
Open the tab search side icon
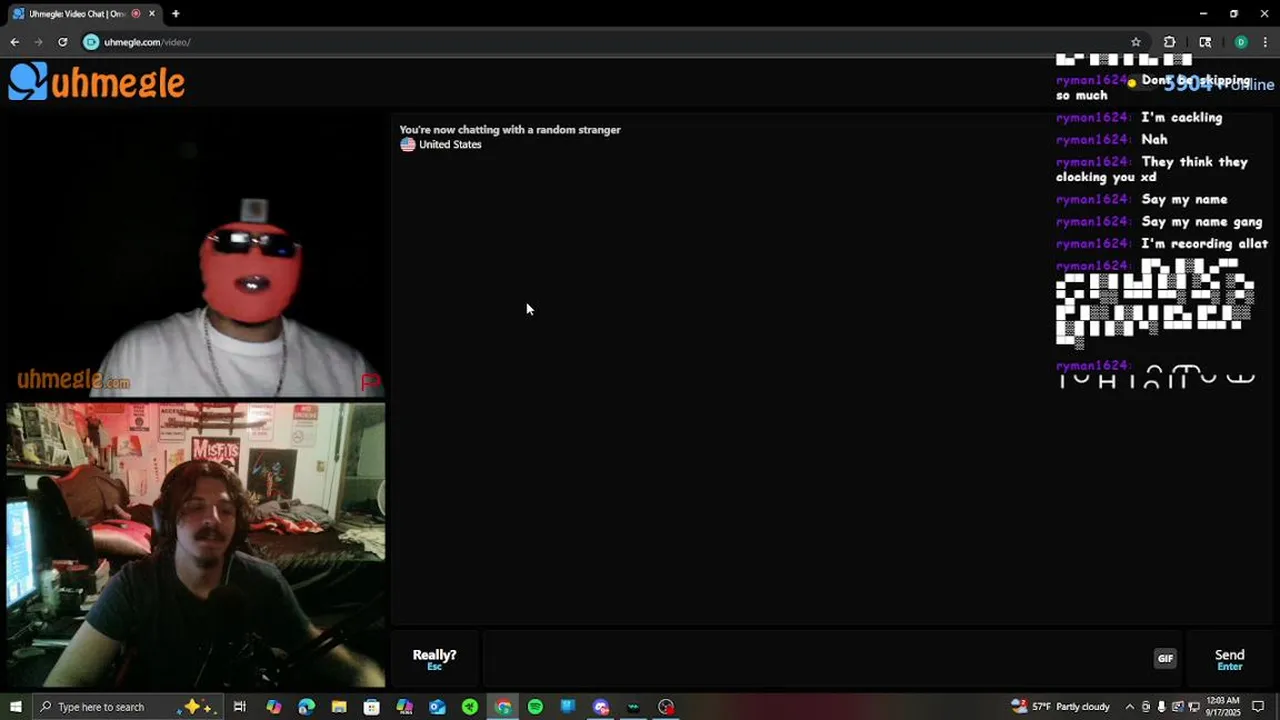(1205, 42)
